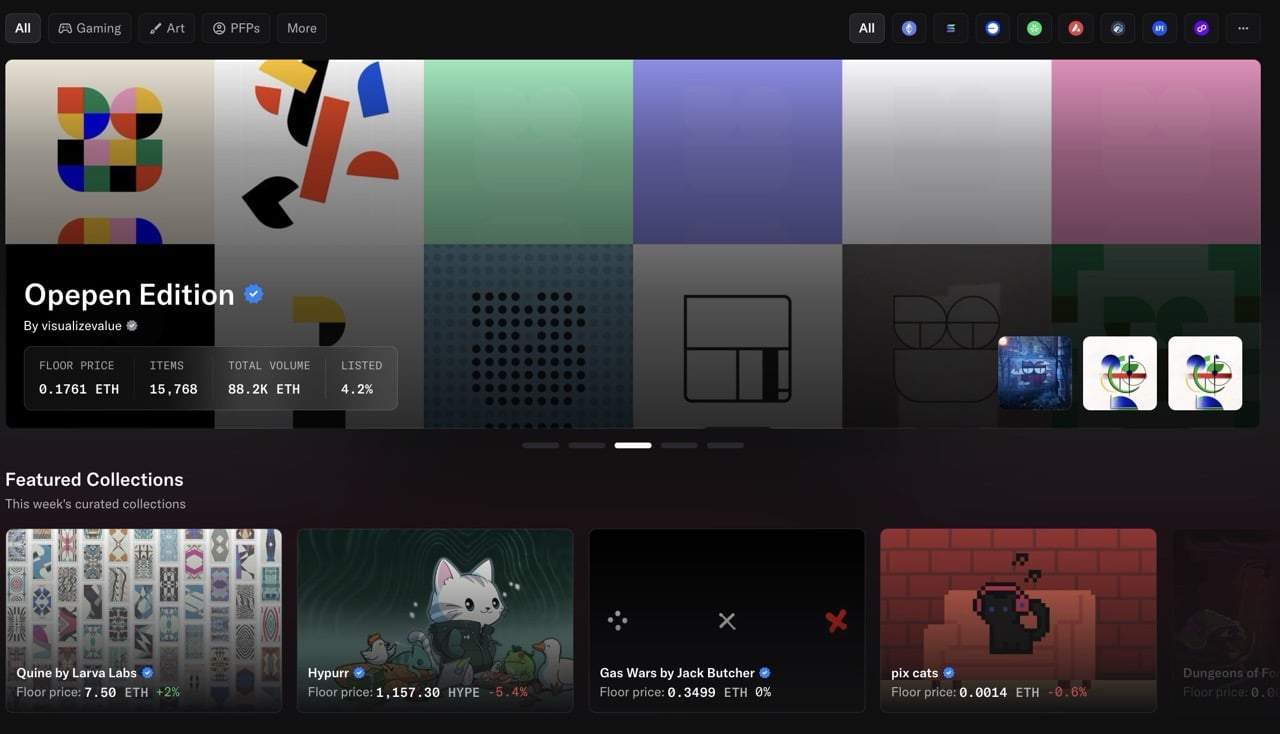Click the Hypurr price change "-5.4%"

(x=508, y=692)
